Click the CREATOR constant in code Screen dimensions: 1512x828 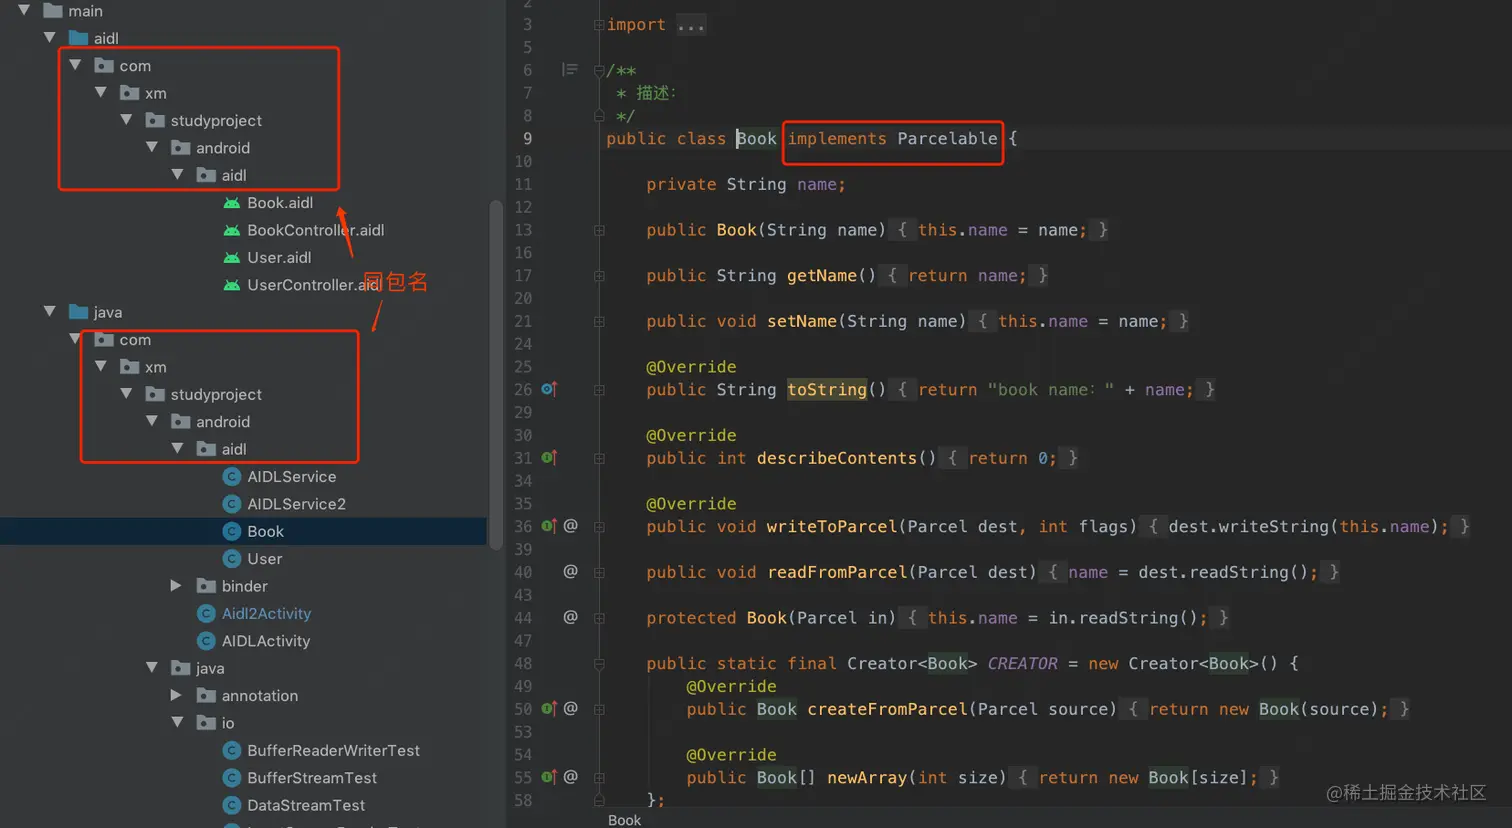(1022, 663)
